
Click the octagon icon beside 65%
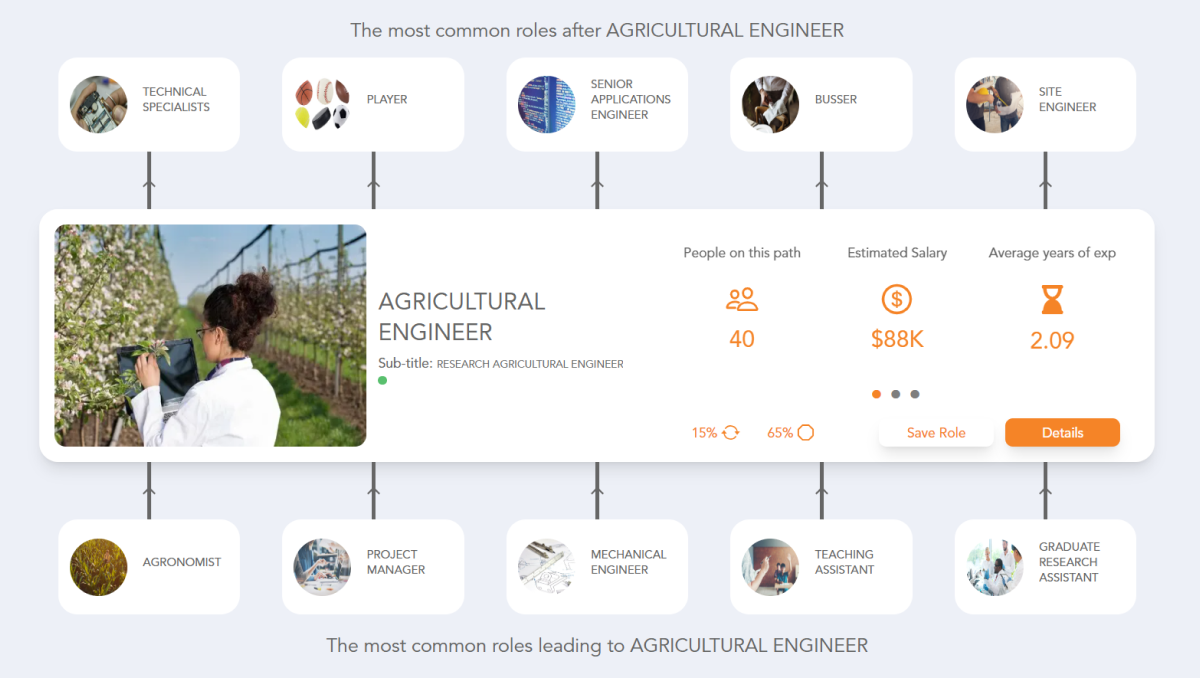[806, 432]
